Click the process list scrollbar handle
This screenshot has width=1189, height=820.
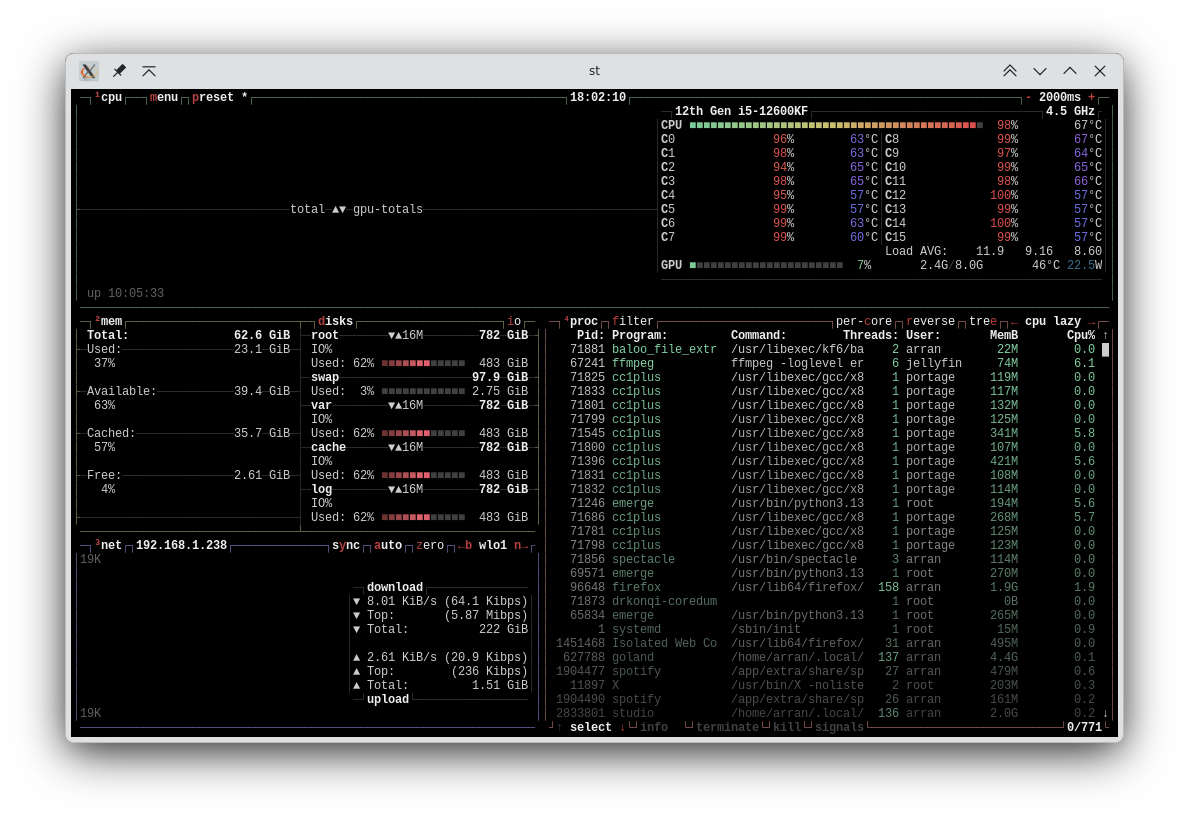tap(1106, 350)
